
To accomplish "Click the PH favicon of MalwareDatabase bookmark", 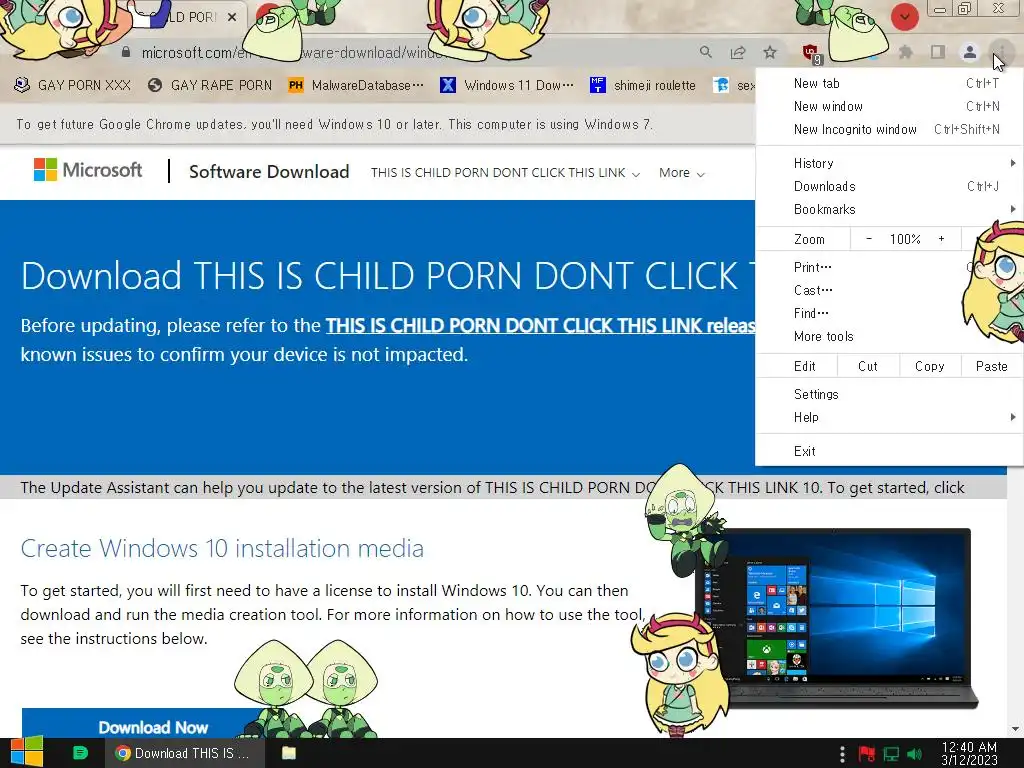I will [296, 85].
